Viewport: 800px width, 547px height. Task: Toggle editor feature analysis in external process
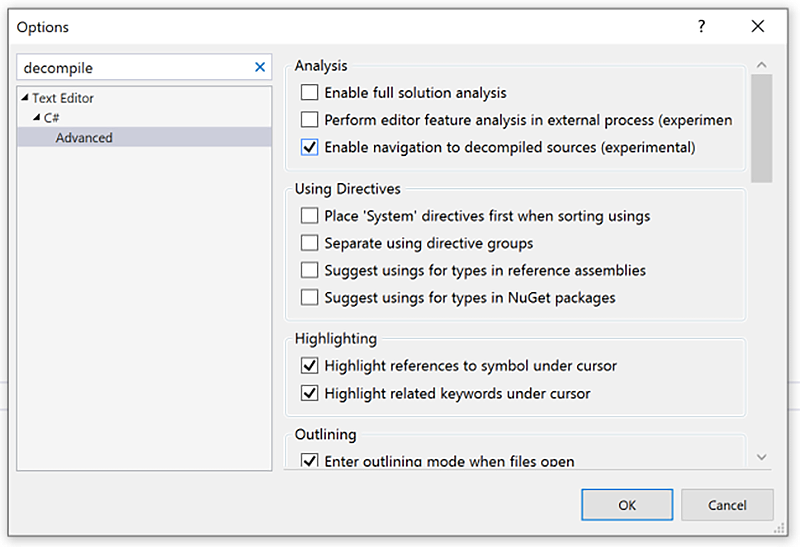[x=310, y=120]
